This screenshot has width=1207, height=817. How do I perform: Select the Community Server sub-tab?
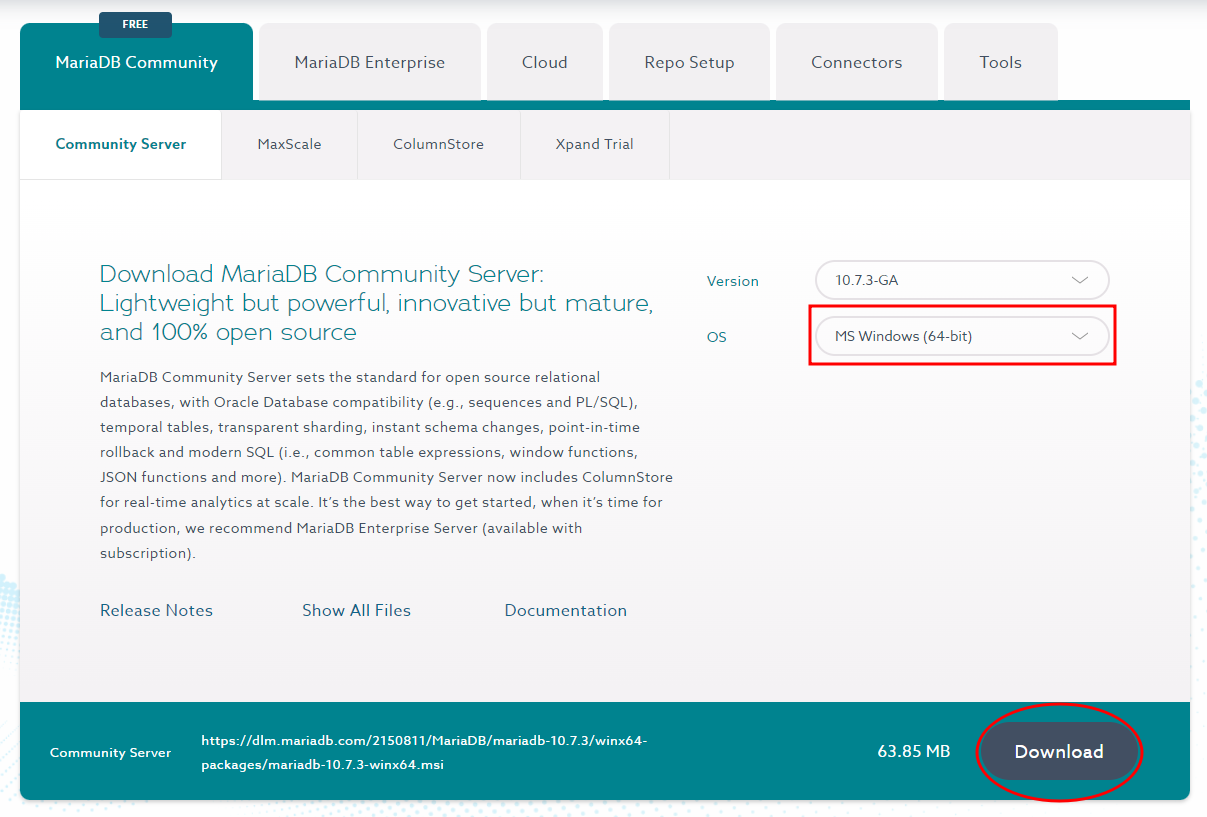(121, 144)
